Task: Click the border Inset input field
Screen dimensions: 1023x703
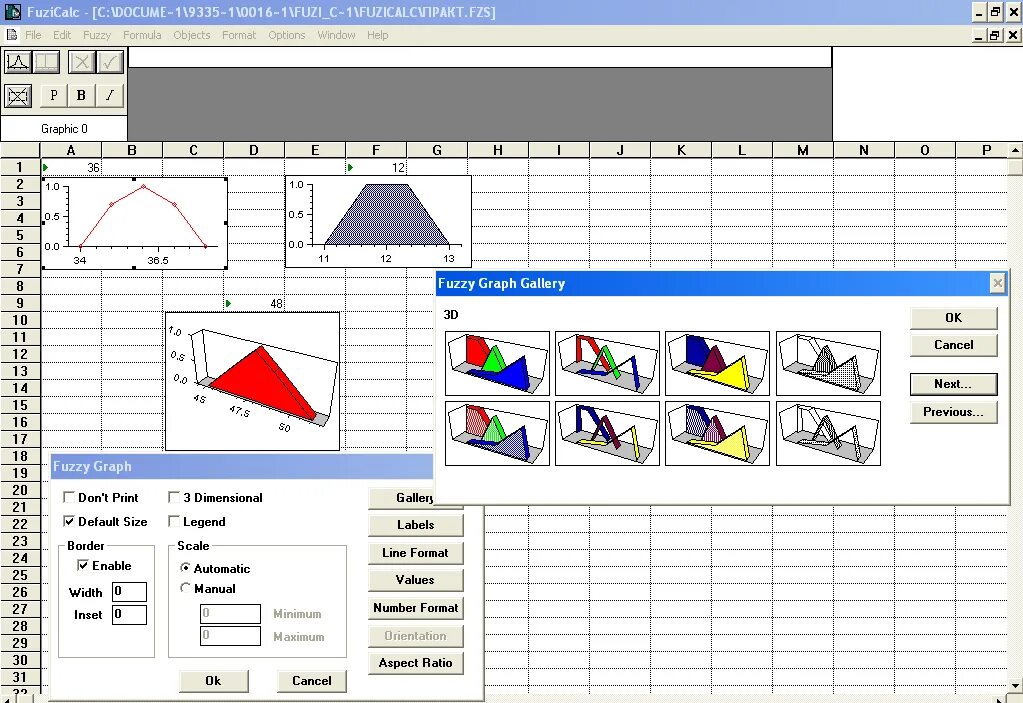Action: click(x=129, y=614)
